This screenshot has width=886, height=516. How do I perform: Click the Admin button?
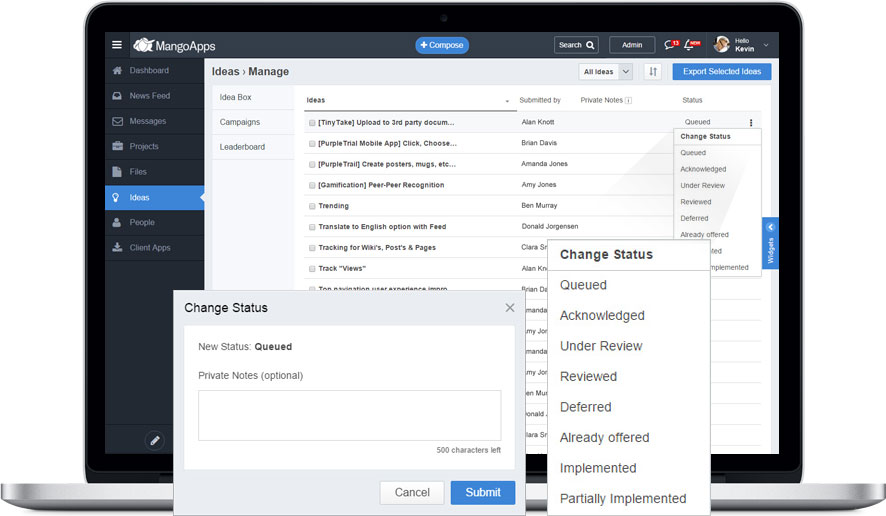pos(632,45)
